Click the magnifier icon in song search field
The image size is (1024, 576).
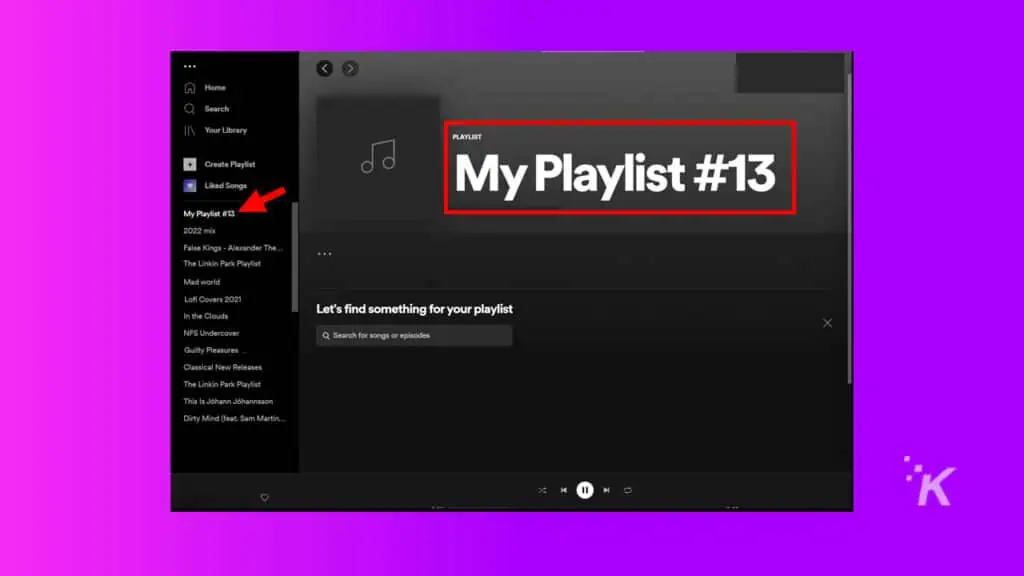click(326, 336)
